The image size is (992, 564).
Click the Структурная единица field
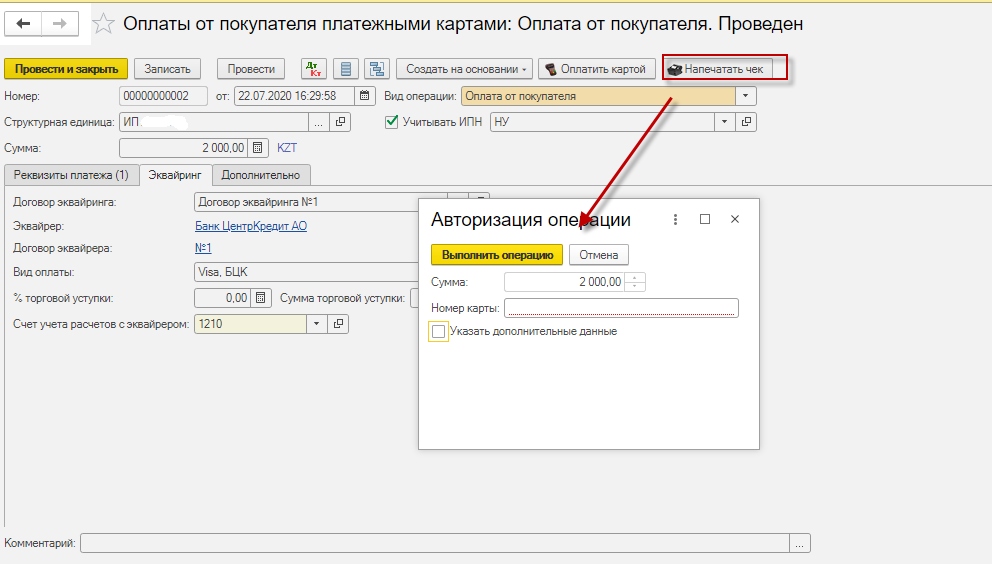[214, 122]
